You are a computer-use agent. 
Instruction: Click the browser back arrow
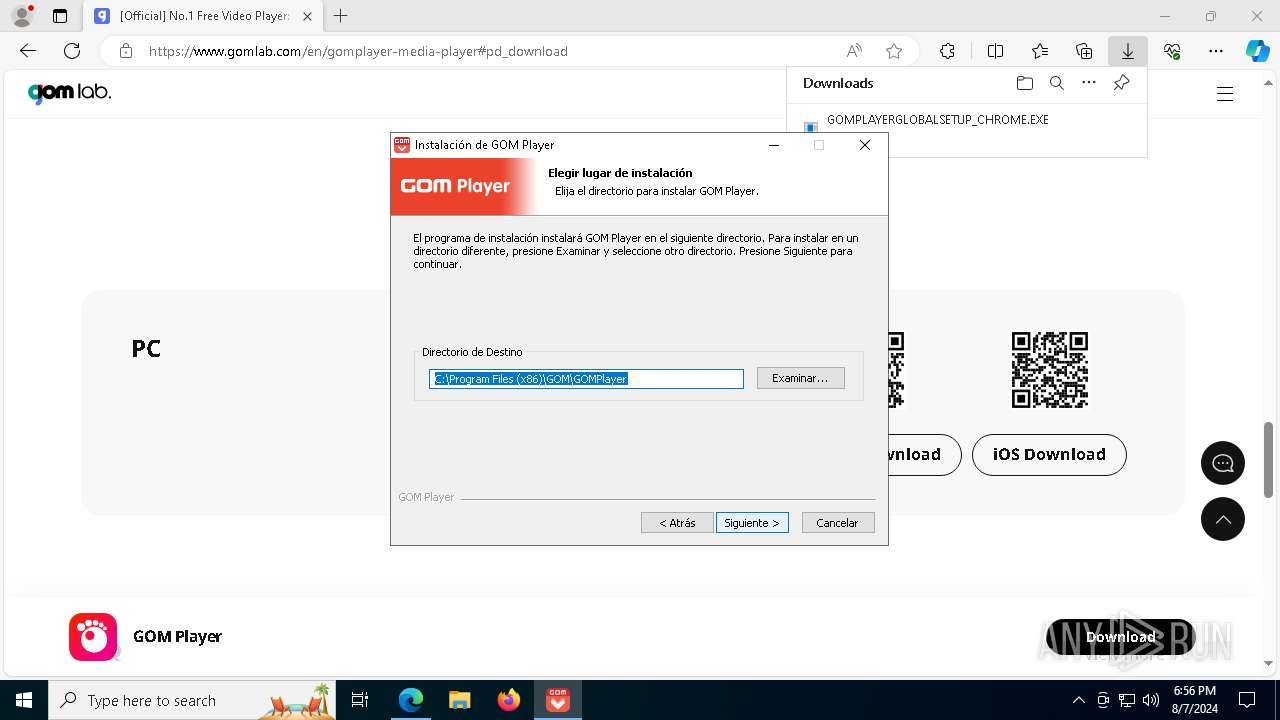pos(28,51)
